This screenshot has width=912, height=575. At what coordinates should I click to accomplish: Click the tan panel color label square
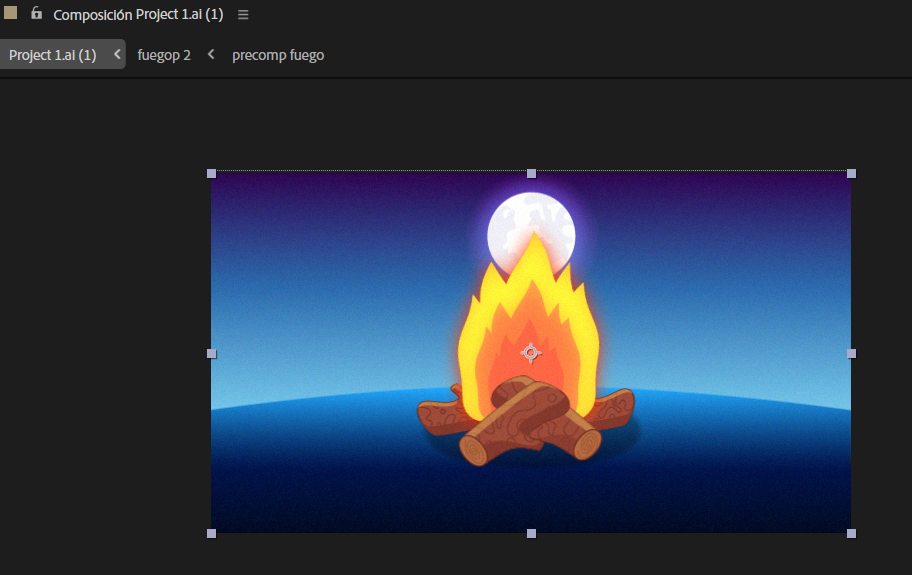coord(10,13)
